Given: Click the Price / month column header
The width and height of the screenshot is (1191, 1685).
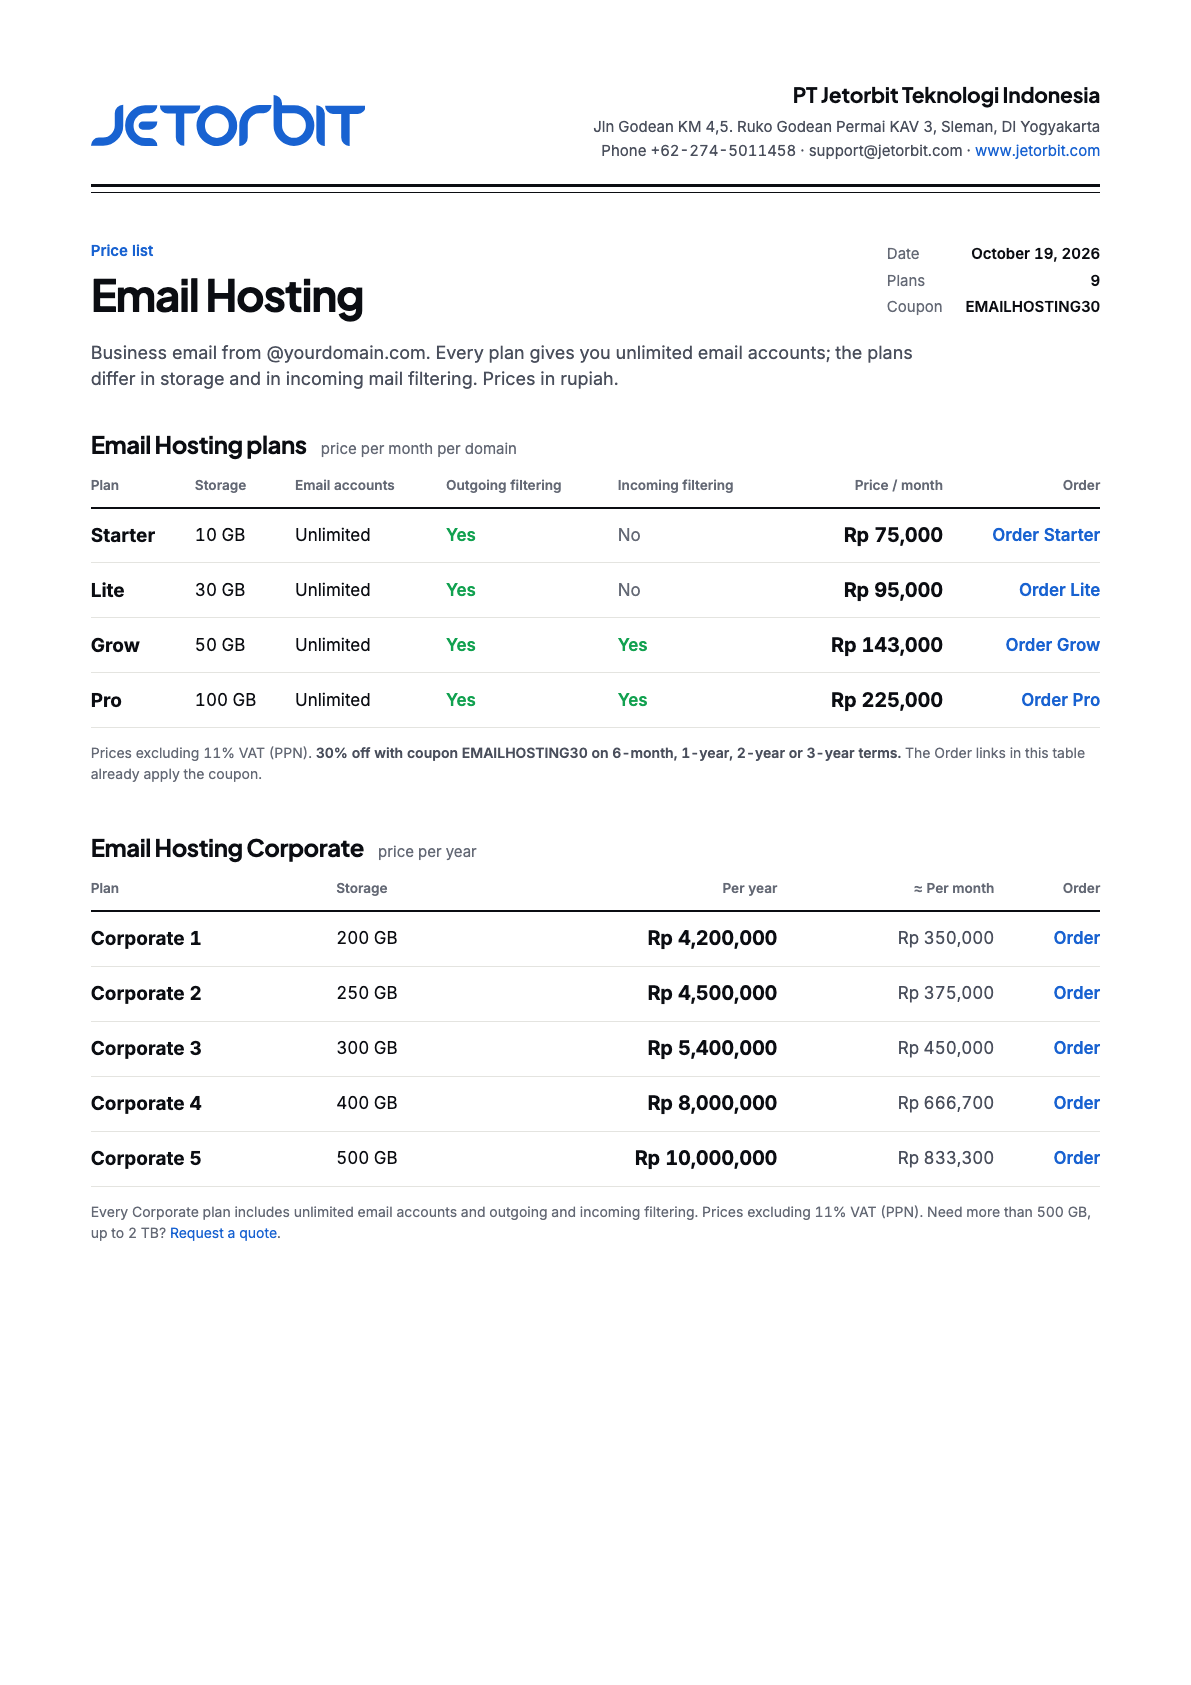Looking at the screenshot, I should (x=898, y=486).
